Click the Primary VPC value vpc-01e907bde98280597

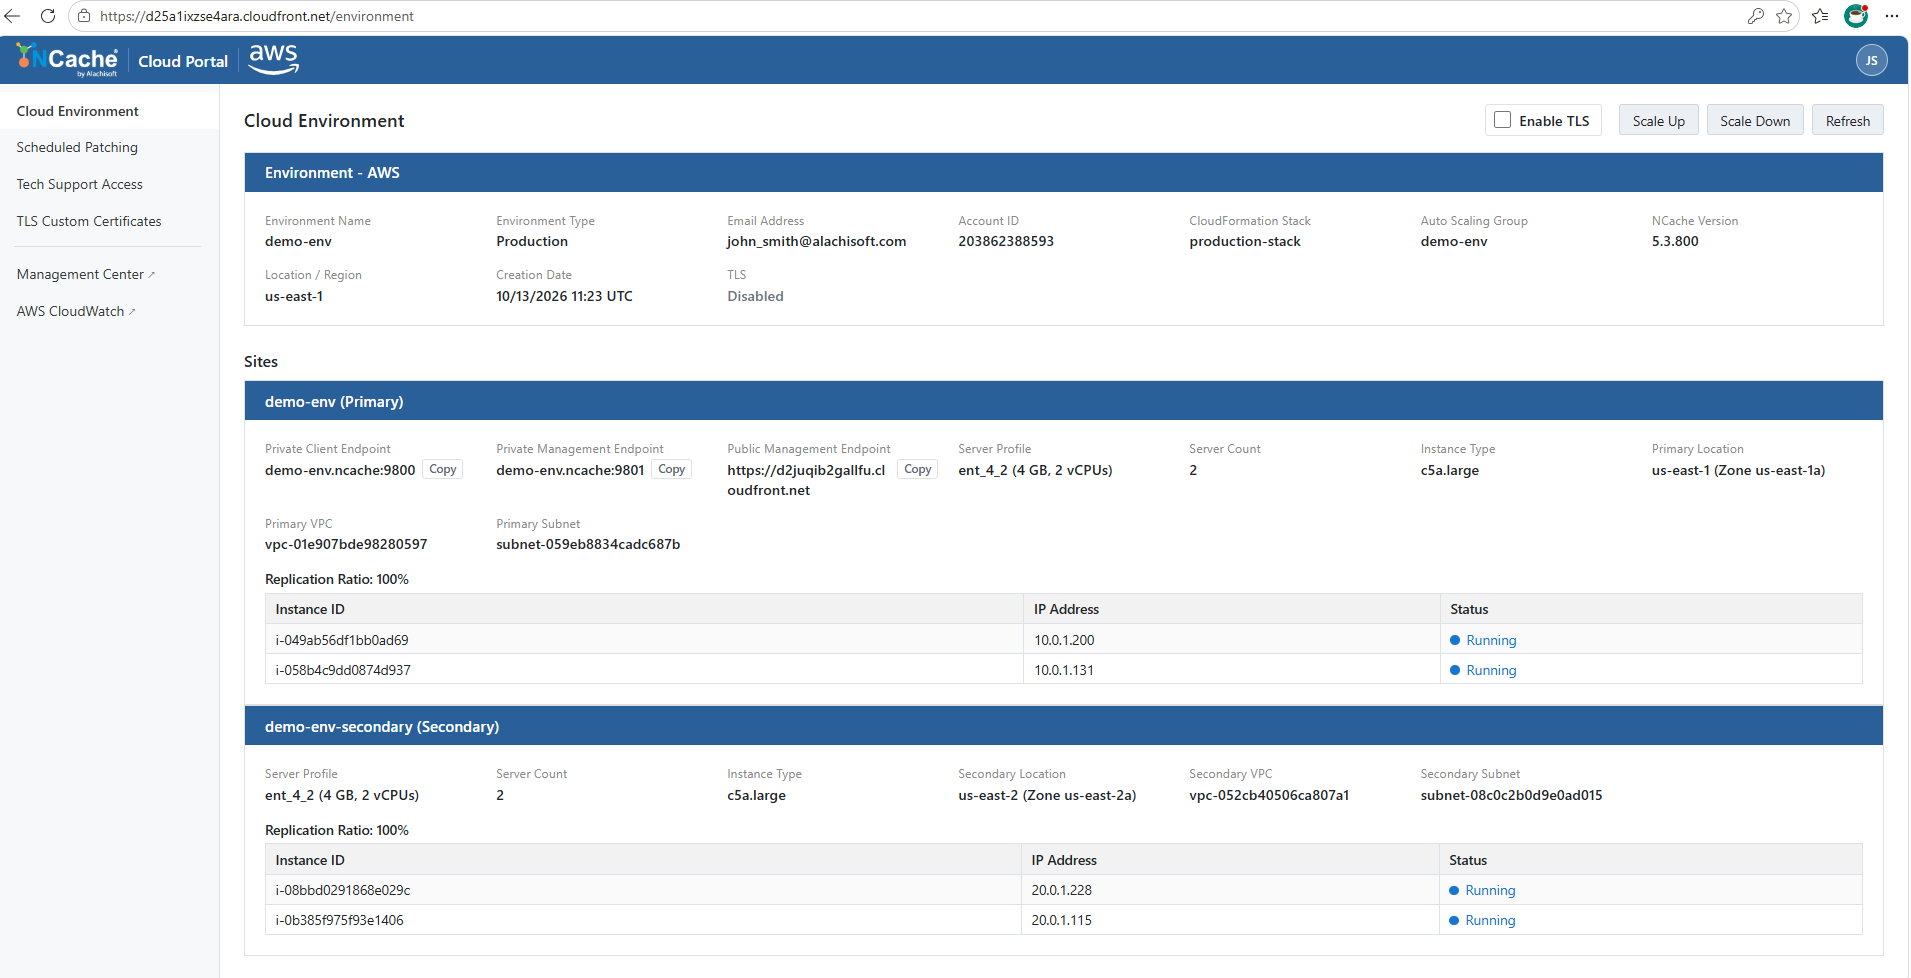(x=346, y=544)
